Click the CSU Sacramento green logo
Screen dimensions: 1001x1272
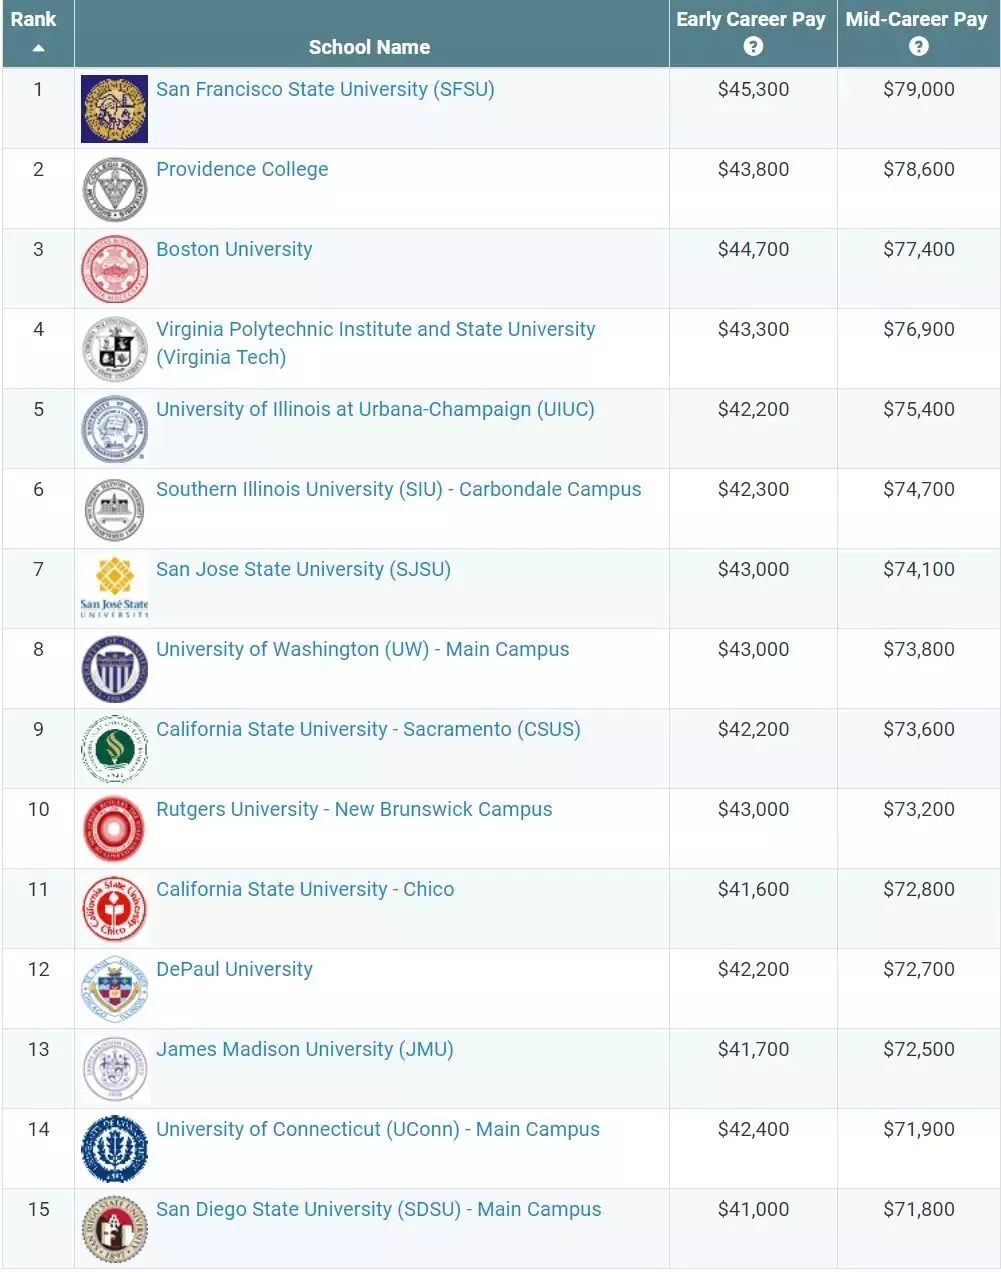pyautogui.click(x=114, y=749)
